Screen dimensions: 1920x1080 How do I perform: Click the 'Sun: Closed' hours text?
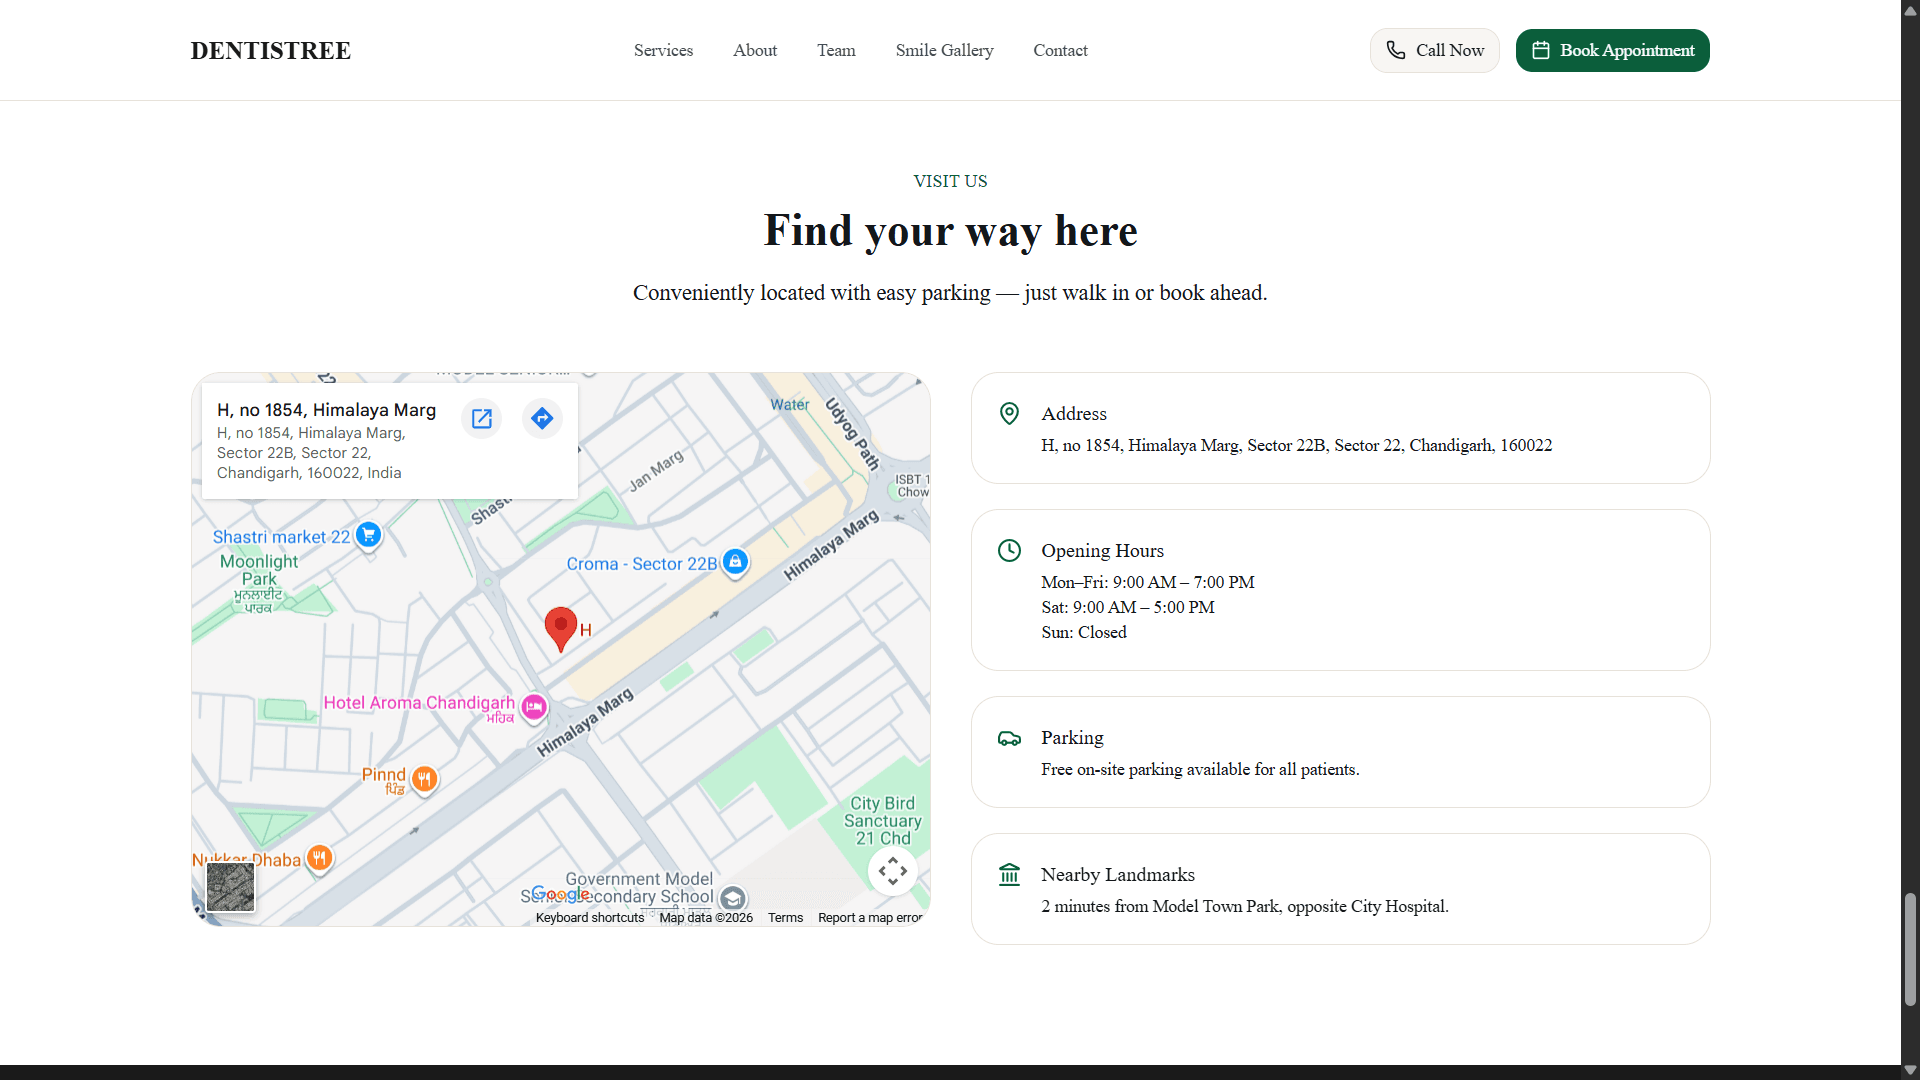coord(1084,633)
